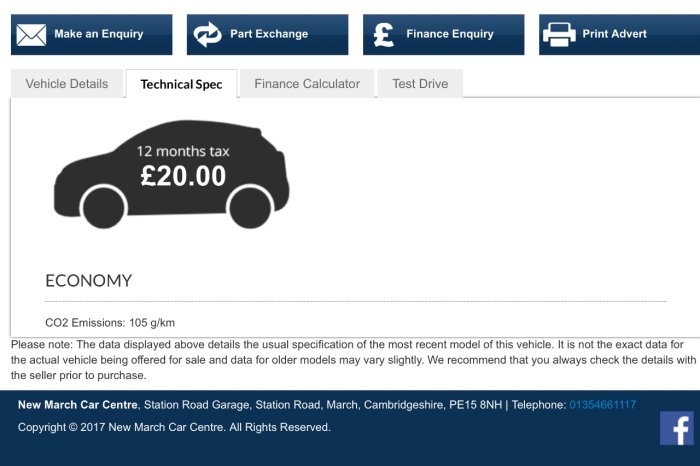The width and height of the screenshot is (700, 466).
Task: Click the Print Advert button
Action: click(x=620, y=34)
